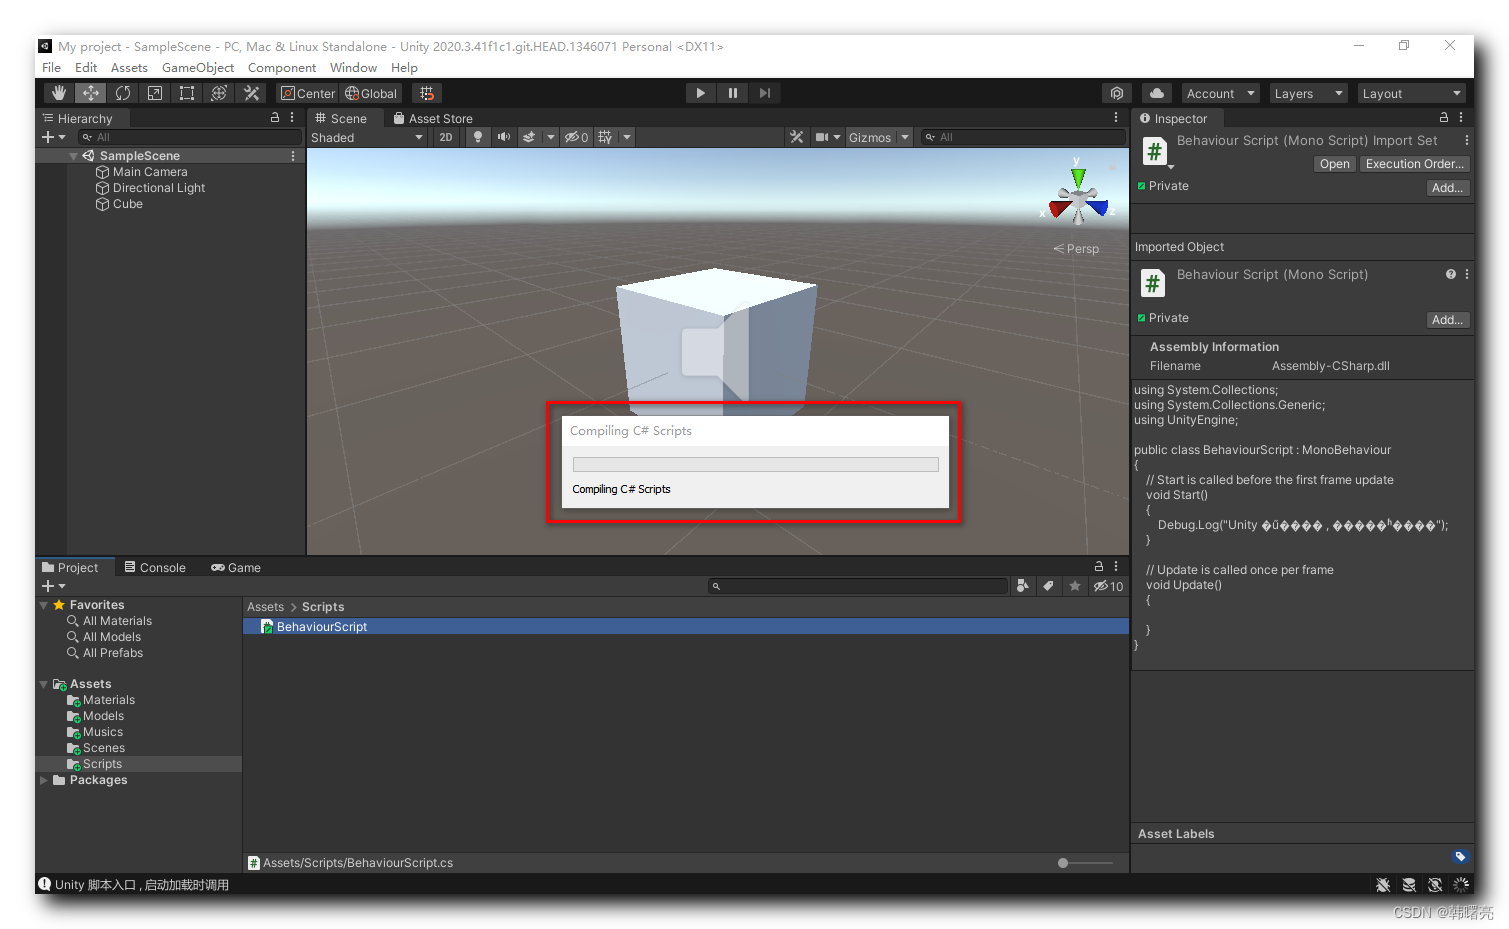The width and height of the screenshot is (1509, 929).
Task: Toggle the 2D view mode
Action: [x=446, y=137]
